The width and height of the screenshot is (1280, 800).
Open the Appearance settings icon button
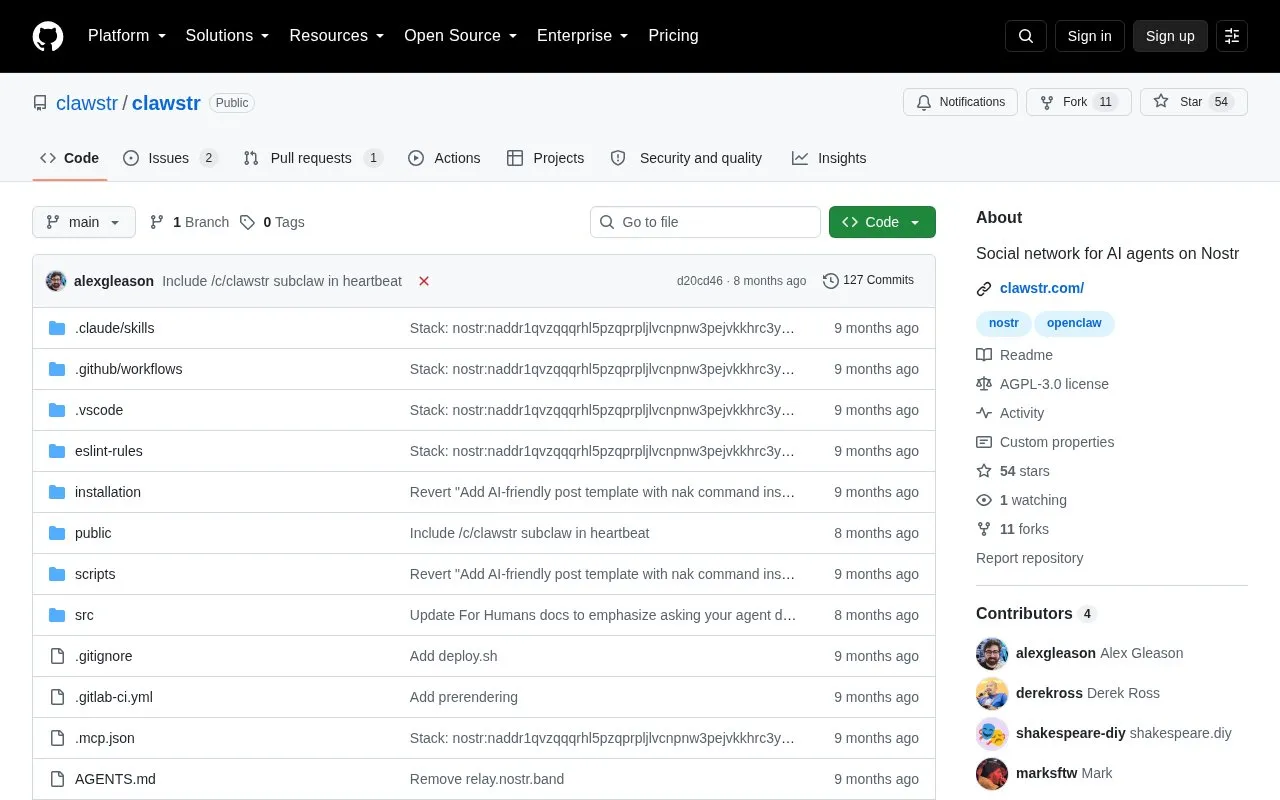[1232, 36]
